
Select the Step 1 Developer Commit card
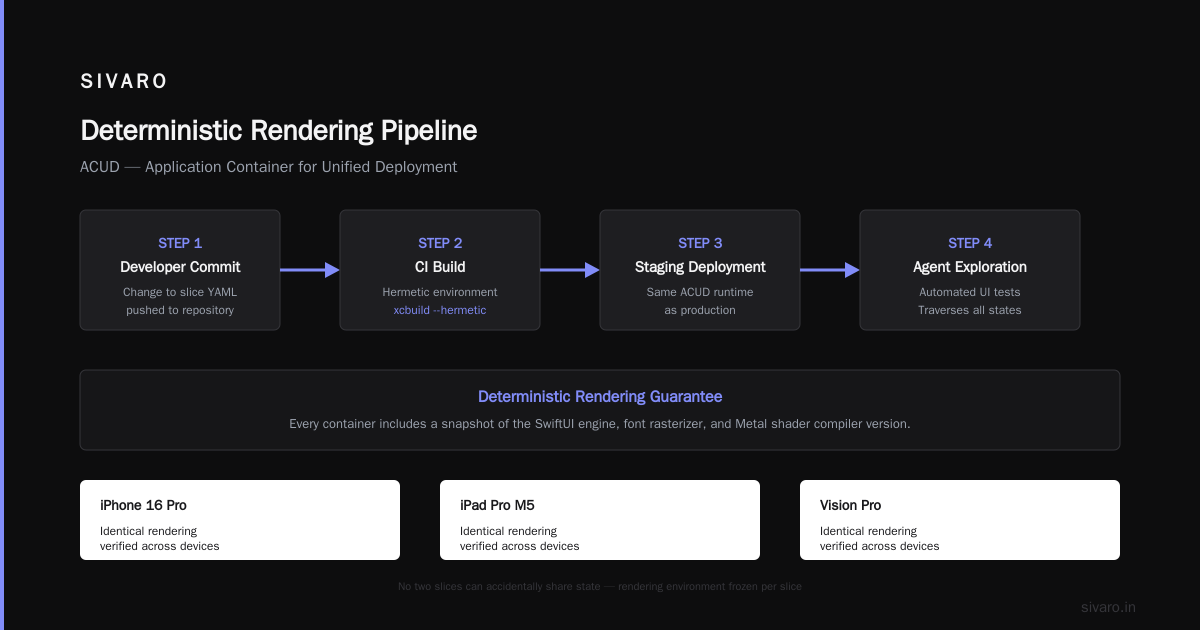(180, 270)
